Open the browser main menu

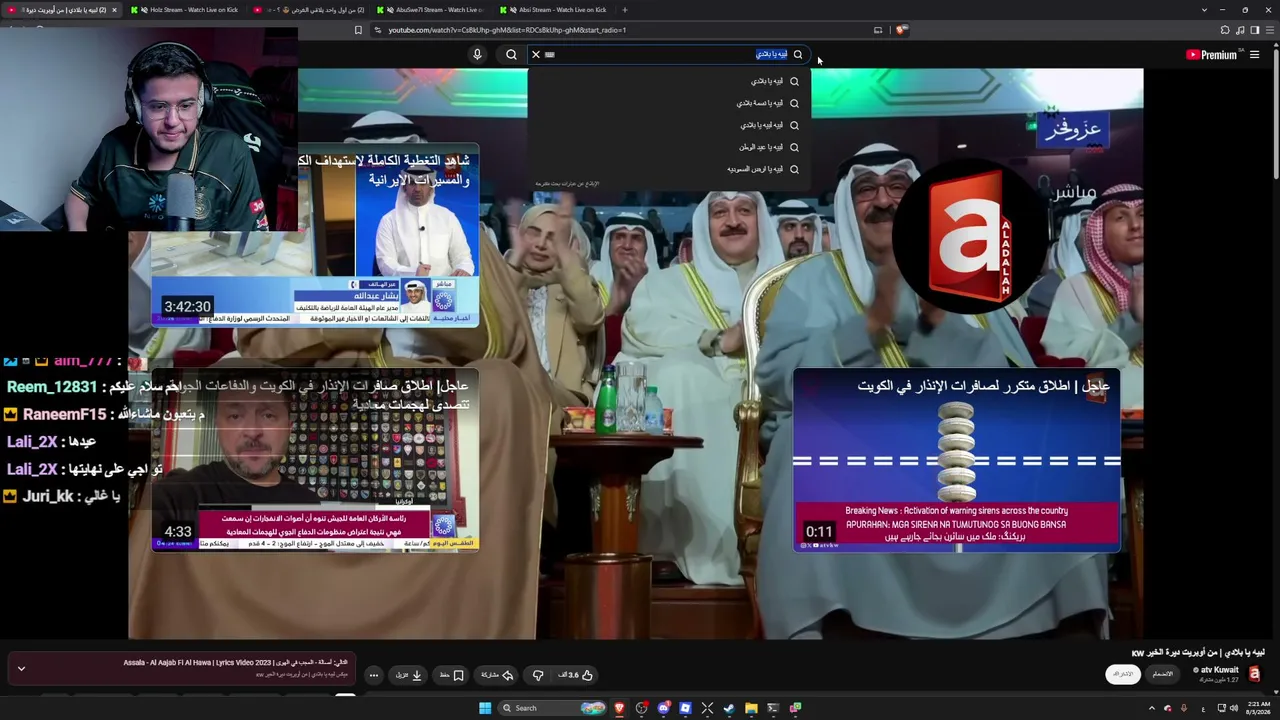click(1269, 30)
